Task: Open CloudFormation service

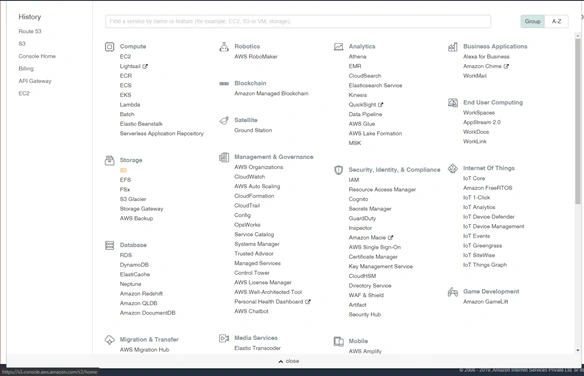Action: (x=254, y=196)
